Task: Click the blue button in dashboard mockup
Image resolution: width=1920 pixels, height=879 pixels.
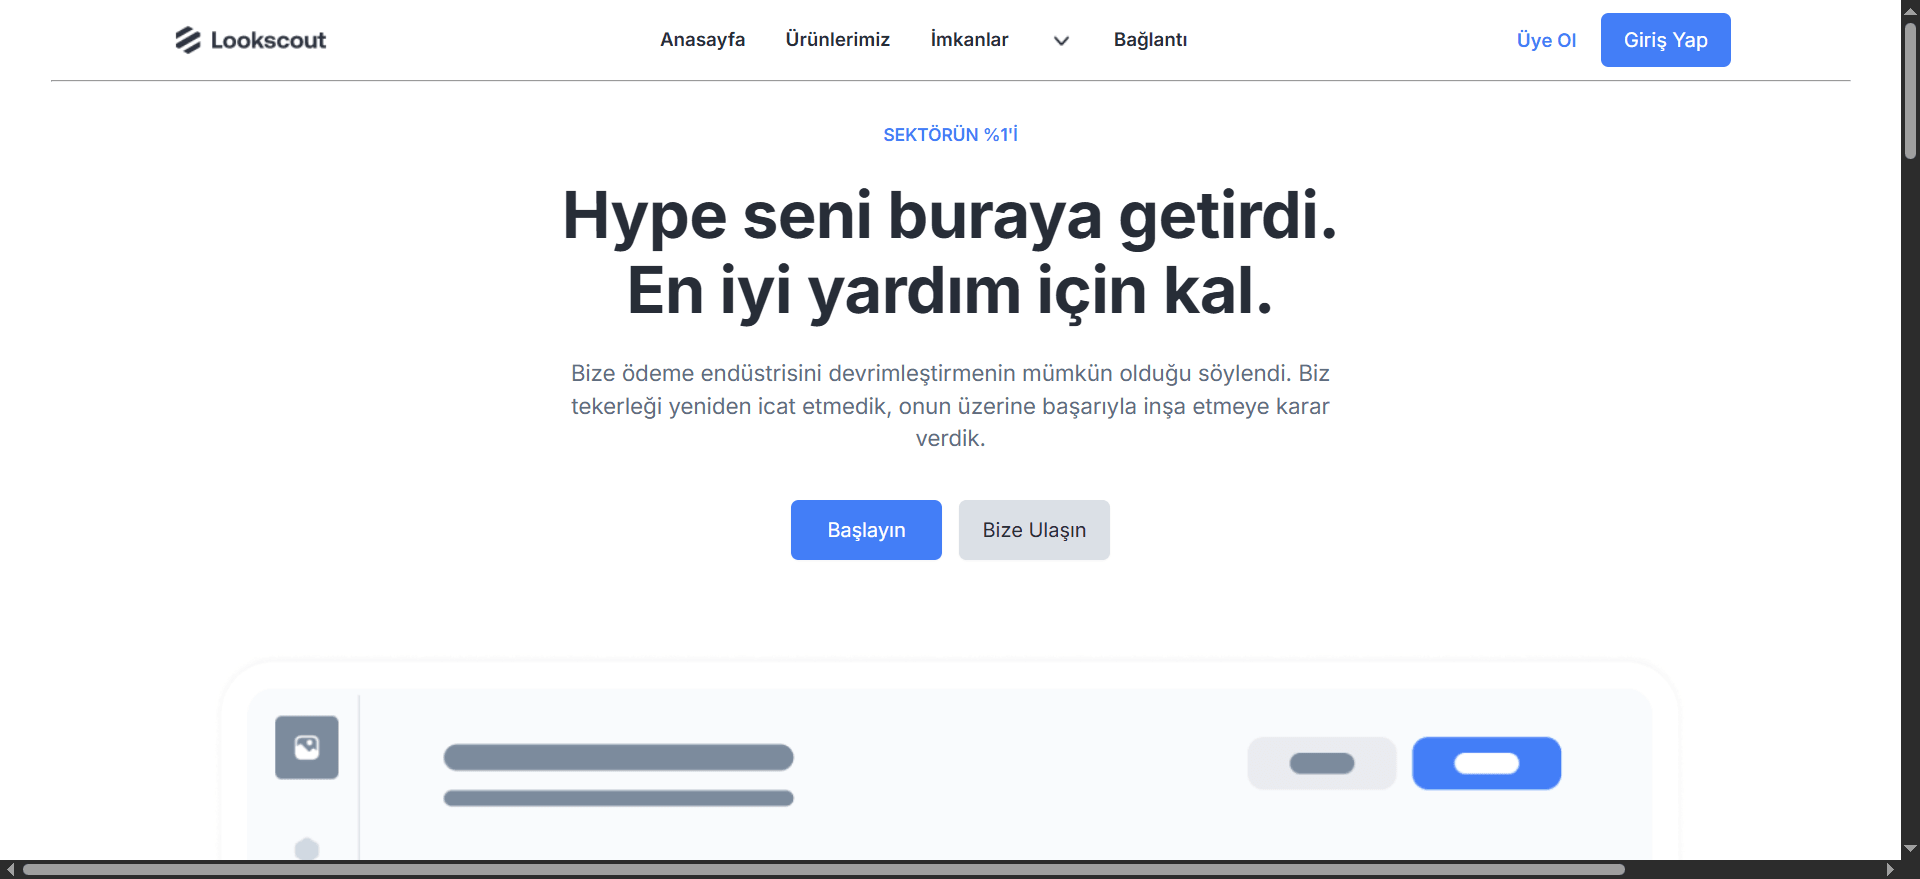Action: pyautogui.click(x=1486, y=763)
